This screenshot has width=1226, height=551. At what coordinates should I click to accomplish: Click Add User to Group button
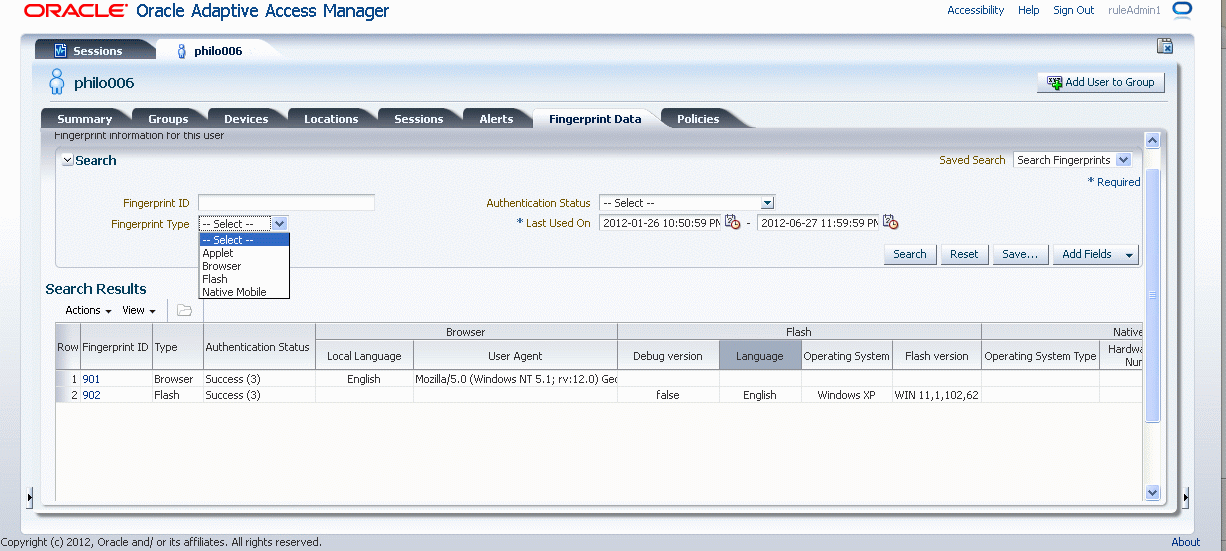pyautogui.click(x=1101, y=82)
